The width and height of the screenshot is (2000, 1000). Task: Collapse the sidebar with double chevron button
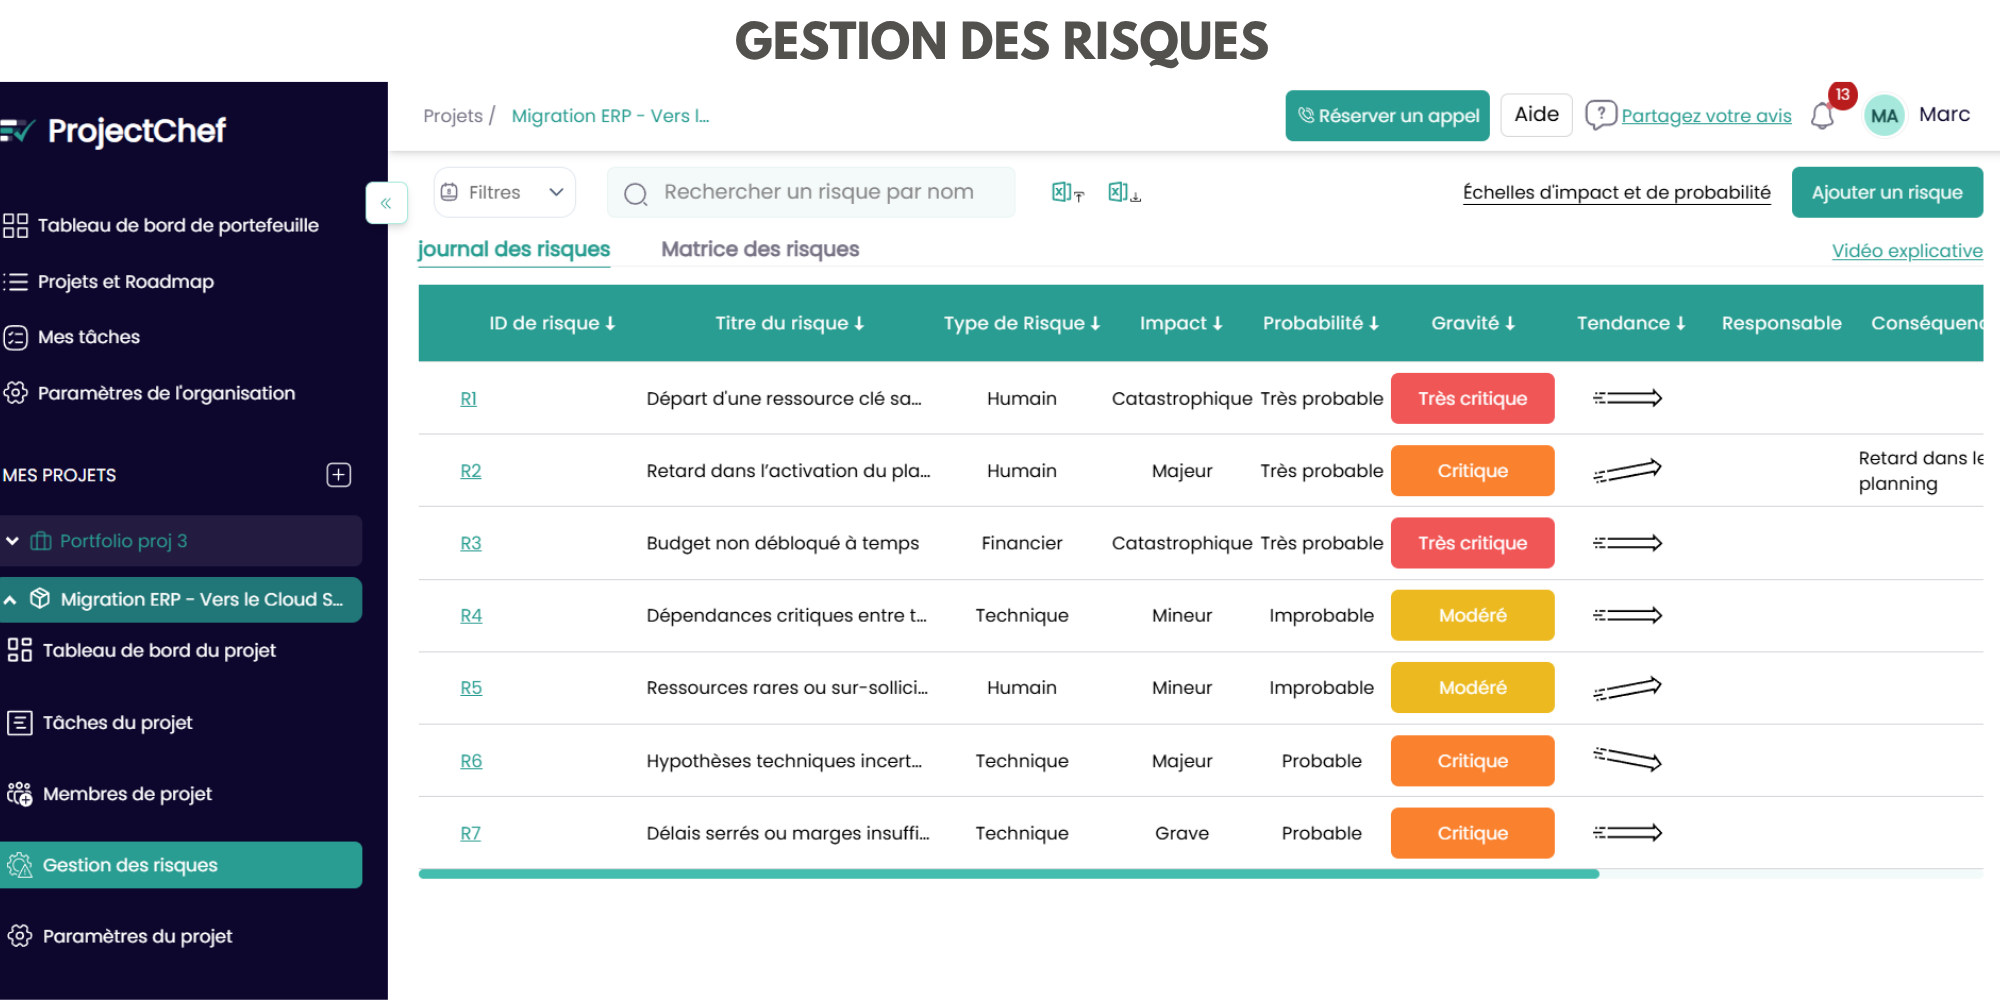click(386, 203)
